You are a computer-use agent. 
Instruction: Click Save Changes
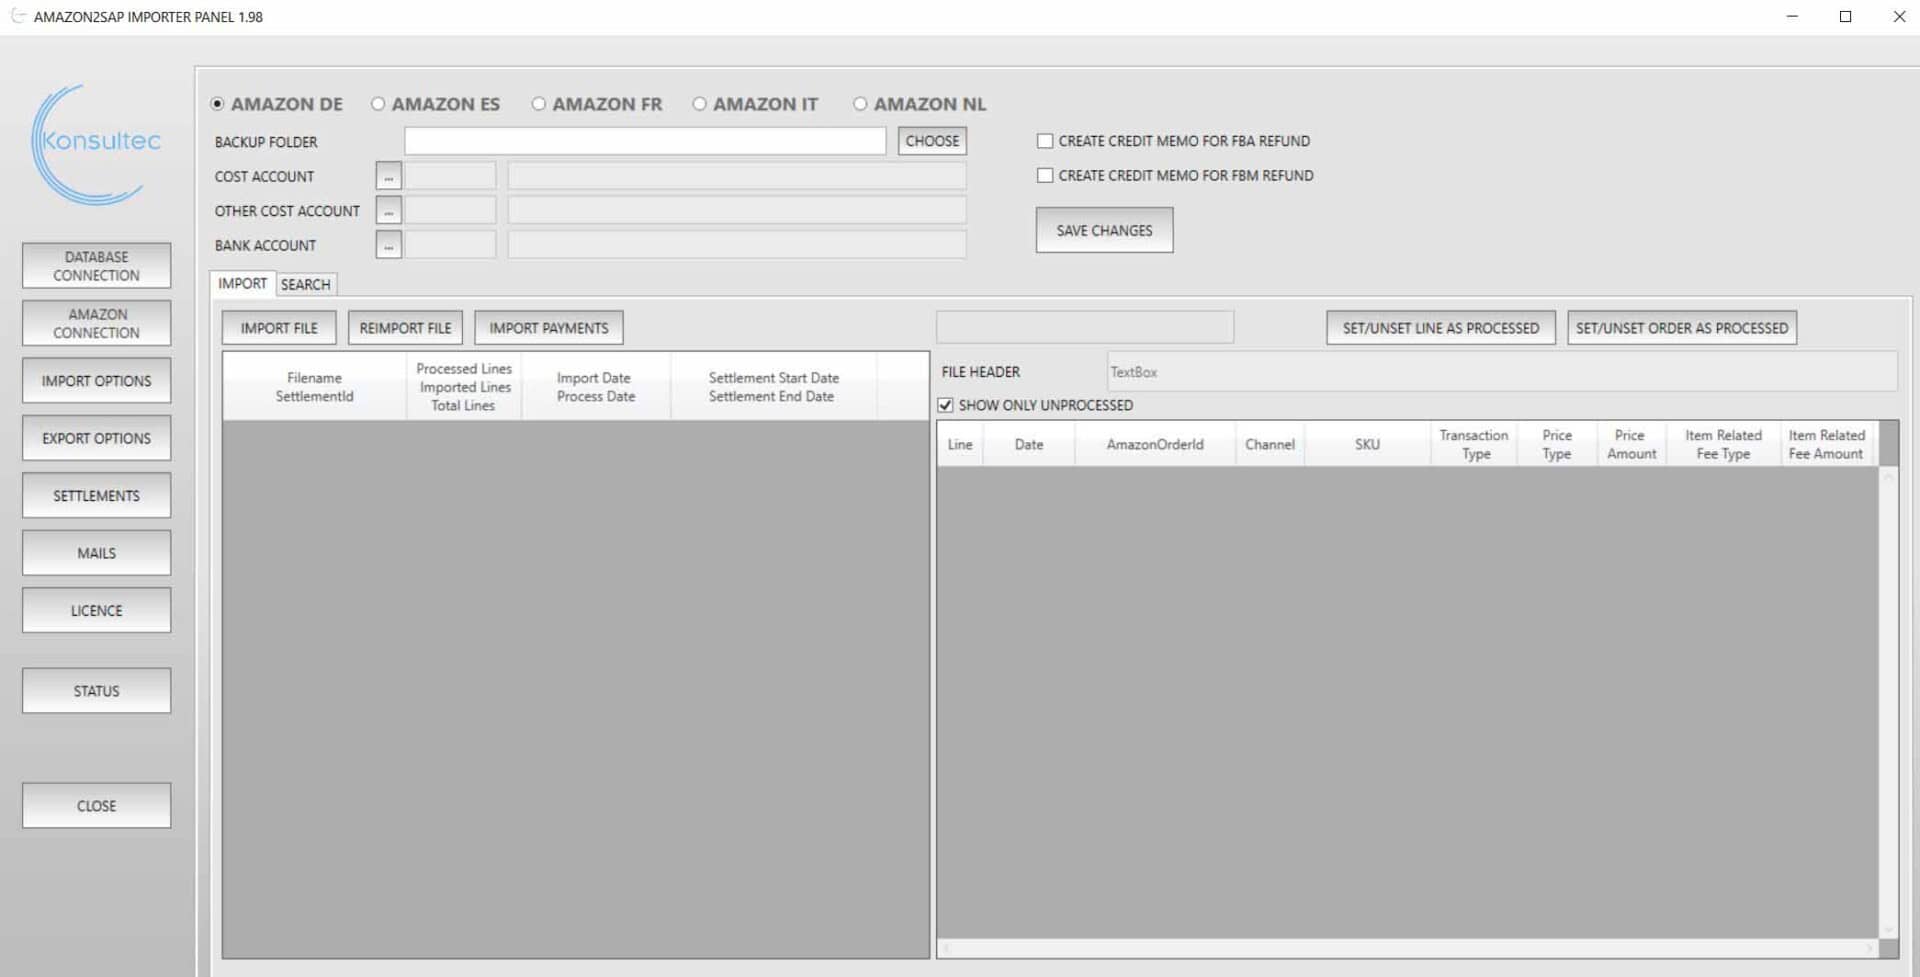(x=1104, y=230)
